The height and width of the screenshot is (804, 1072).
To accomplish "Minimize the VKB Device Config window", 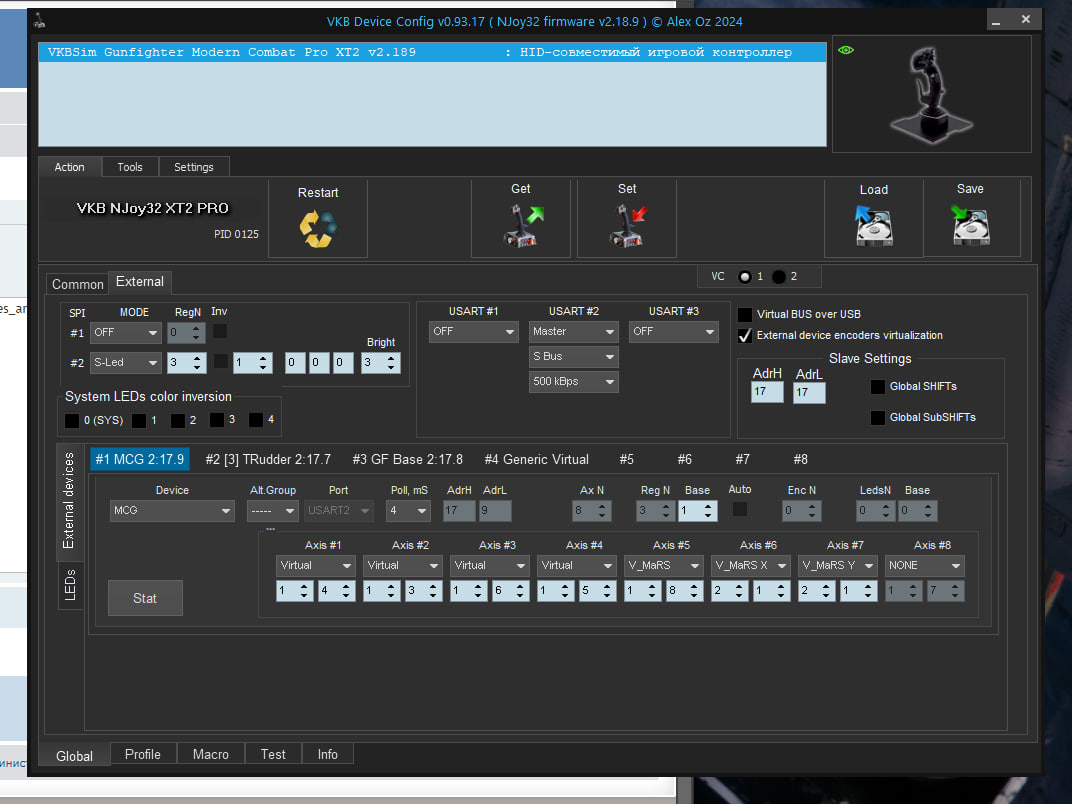I will pos(996,20).
